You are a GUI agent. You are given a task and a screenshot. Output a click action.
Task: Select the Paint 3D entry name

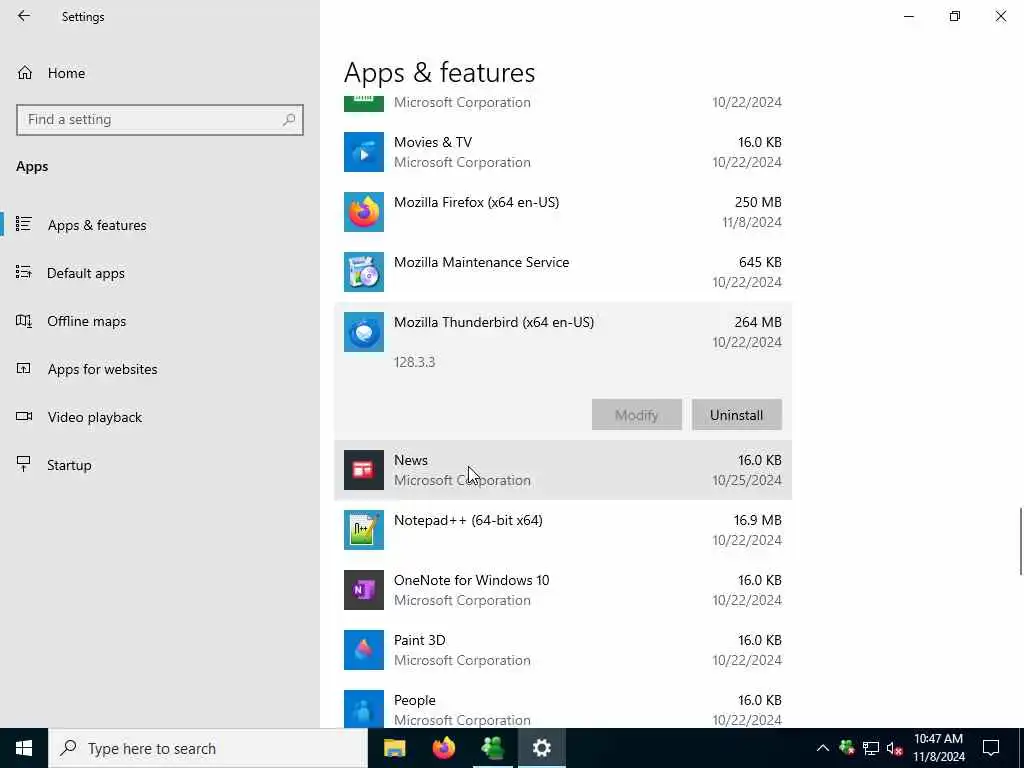pyautogui.click(x=419, y=640)
